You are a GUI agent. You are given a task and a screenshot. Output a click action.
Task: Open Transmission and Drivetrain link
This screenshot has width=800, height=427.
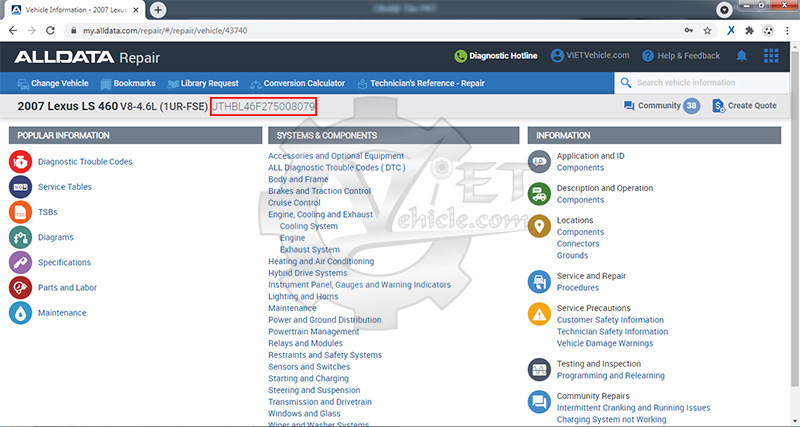pyautogui.click(x=320, y=402)
